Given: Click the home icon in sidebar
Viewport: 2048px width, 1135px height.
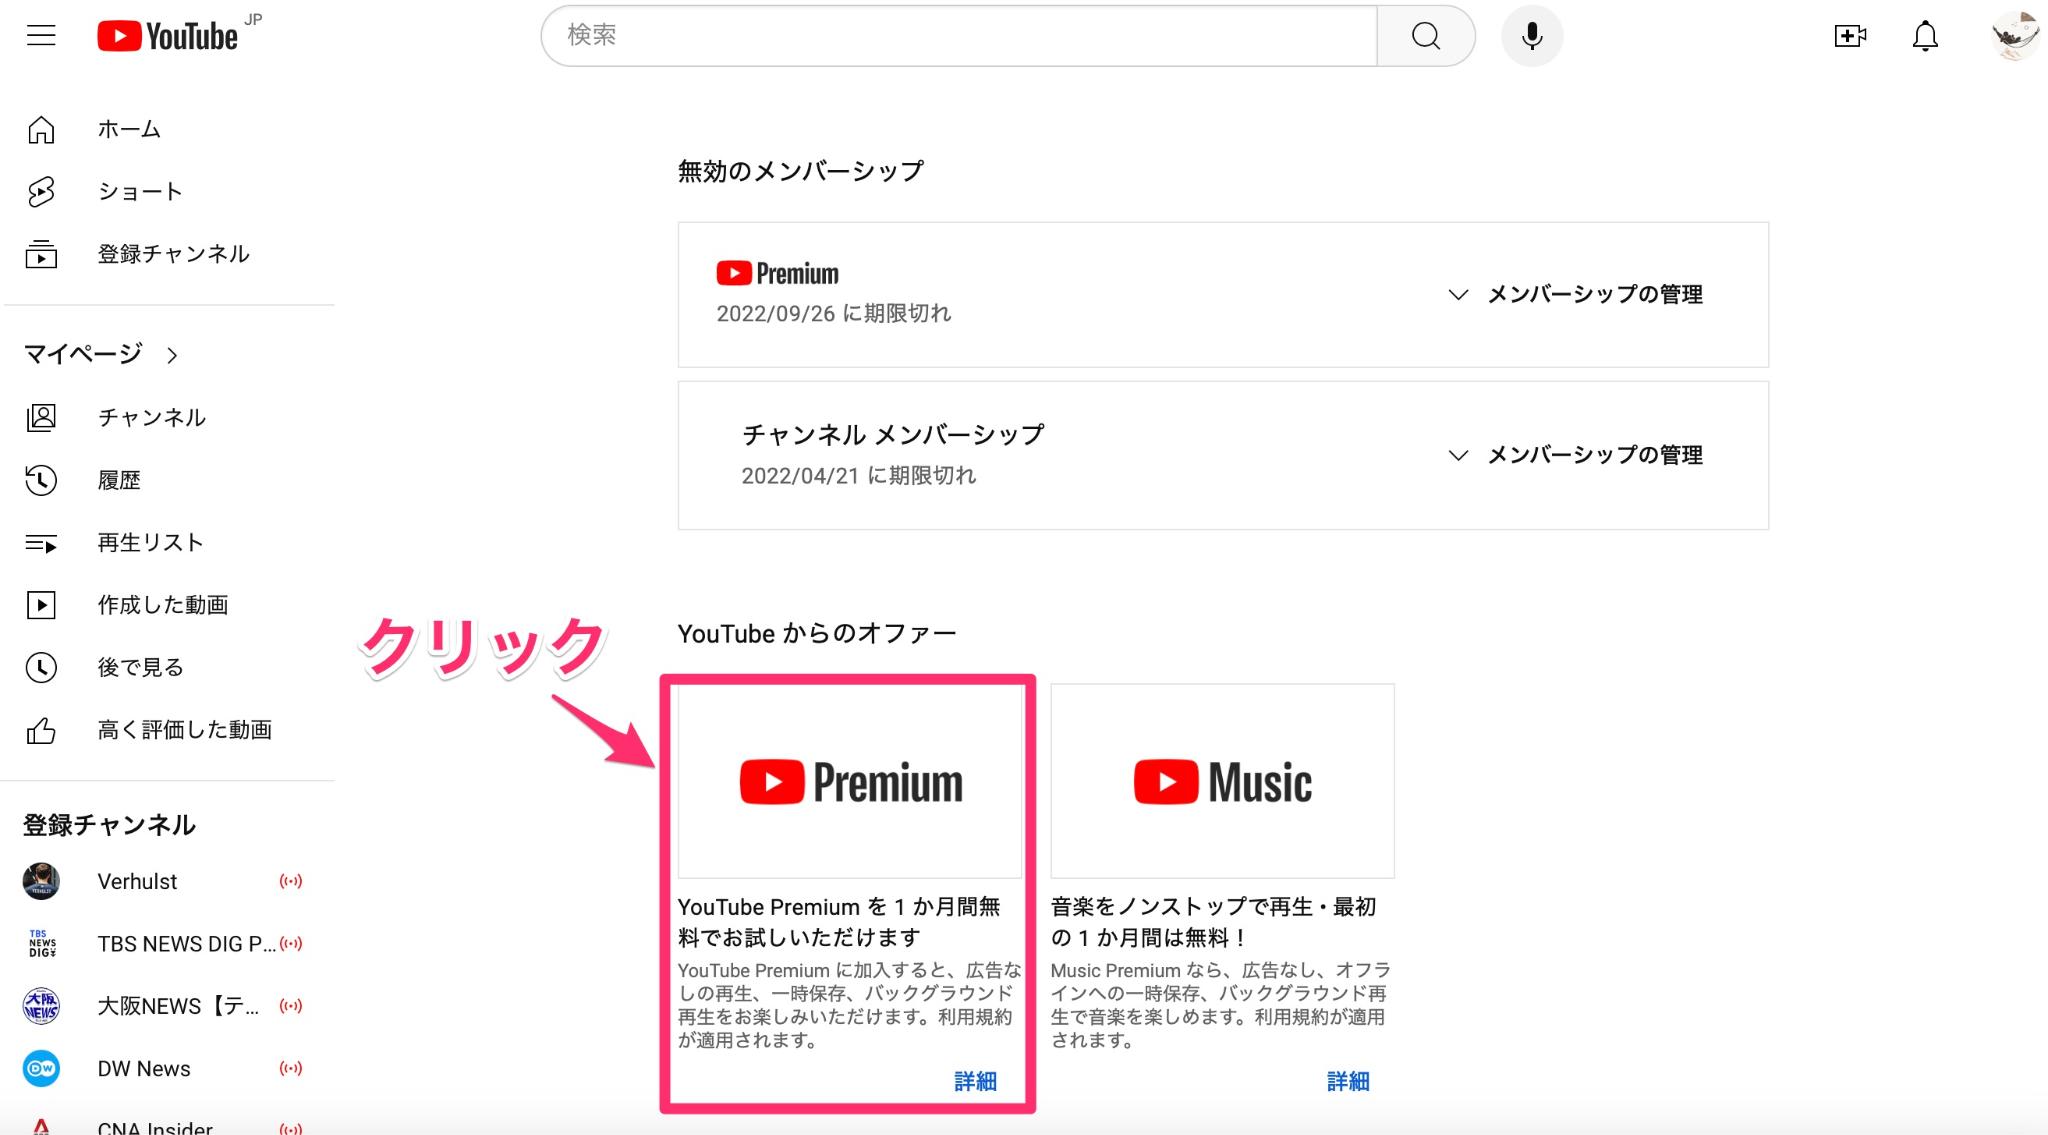Looking at the screenshot, I should pyautogui.click(x=39, y=129).
